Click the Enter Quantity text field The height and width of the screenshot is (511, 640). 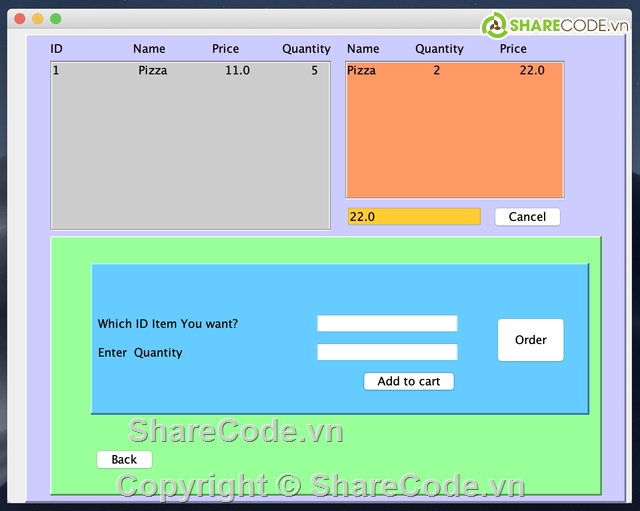pos(387,352)
